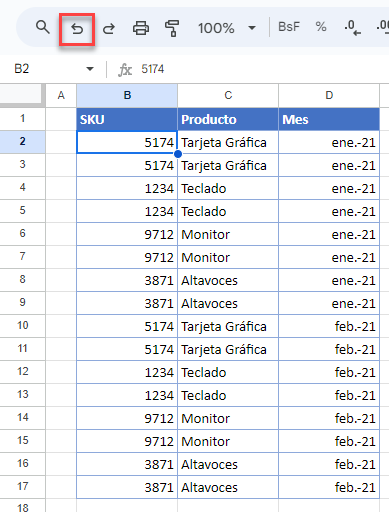Click the Undo arrow icon
Viewport: 389px width, 512px height.
pos(77,29)
